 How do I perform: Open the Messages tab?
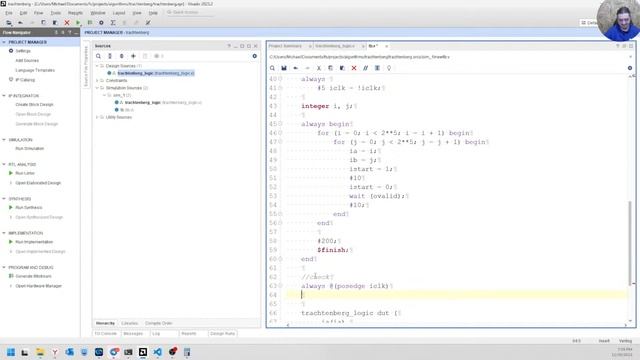(133, 333)
